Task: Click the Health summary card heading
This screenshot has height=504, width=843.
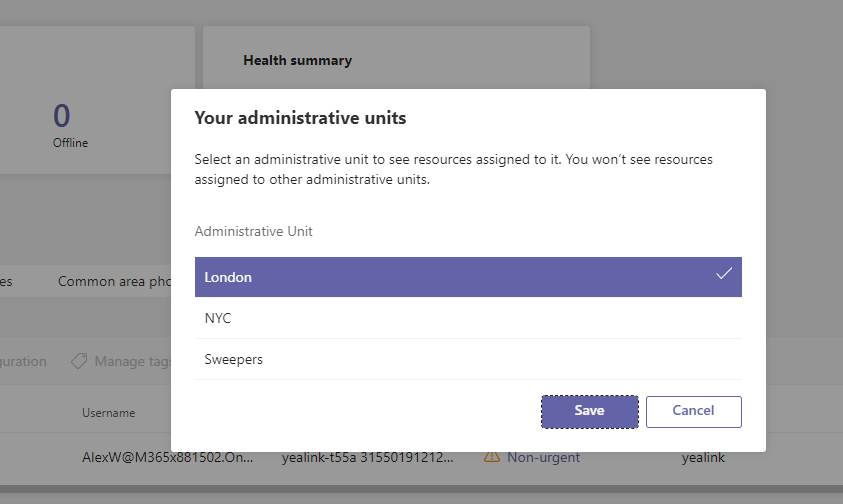Action: (x=297, y=60)
